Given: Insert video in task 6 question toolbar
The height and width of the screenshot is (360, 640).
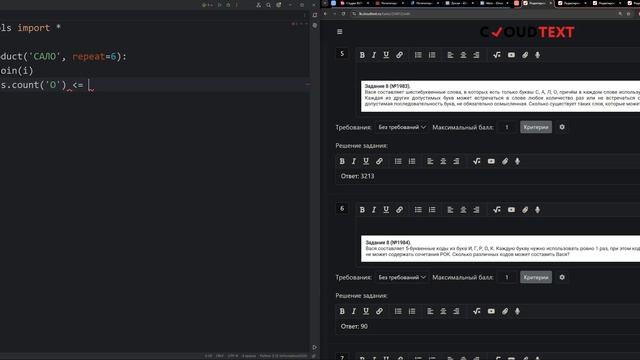Looking at the screenshot, I should click(511, 210).
